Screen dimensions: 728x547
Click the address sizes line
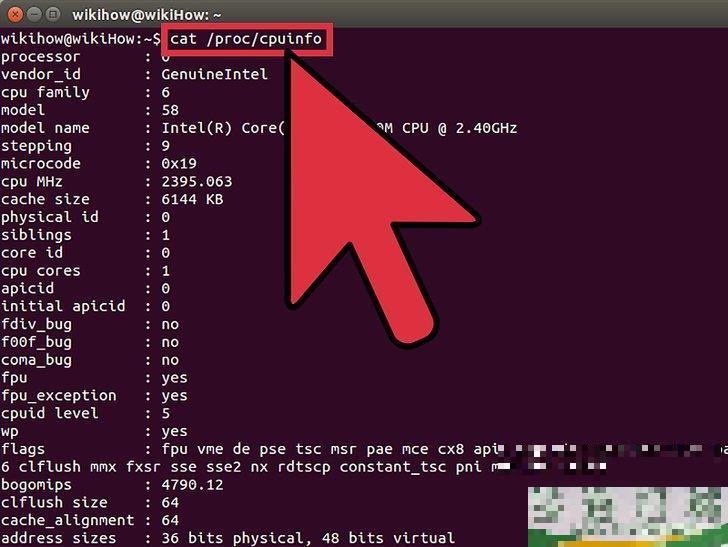[x=228, y=538]
